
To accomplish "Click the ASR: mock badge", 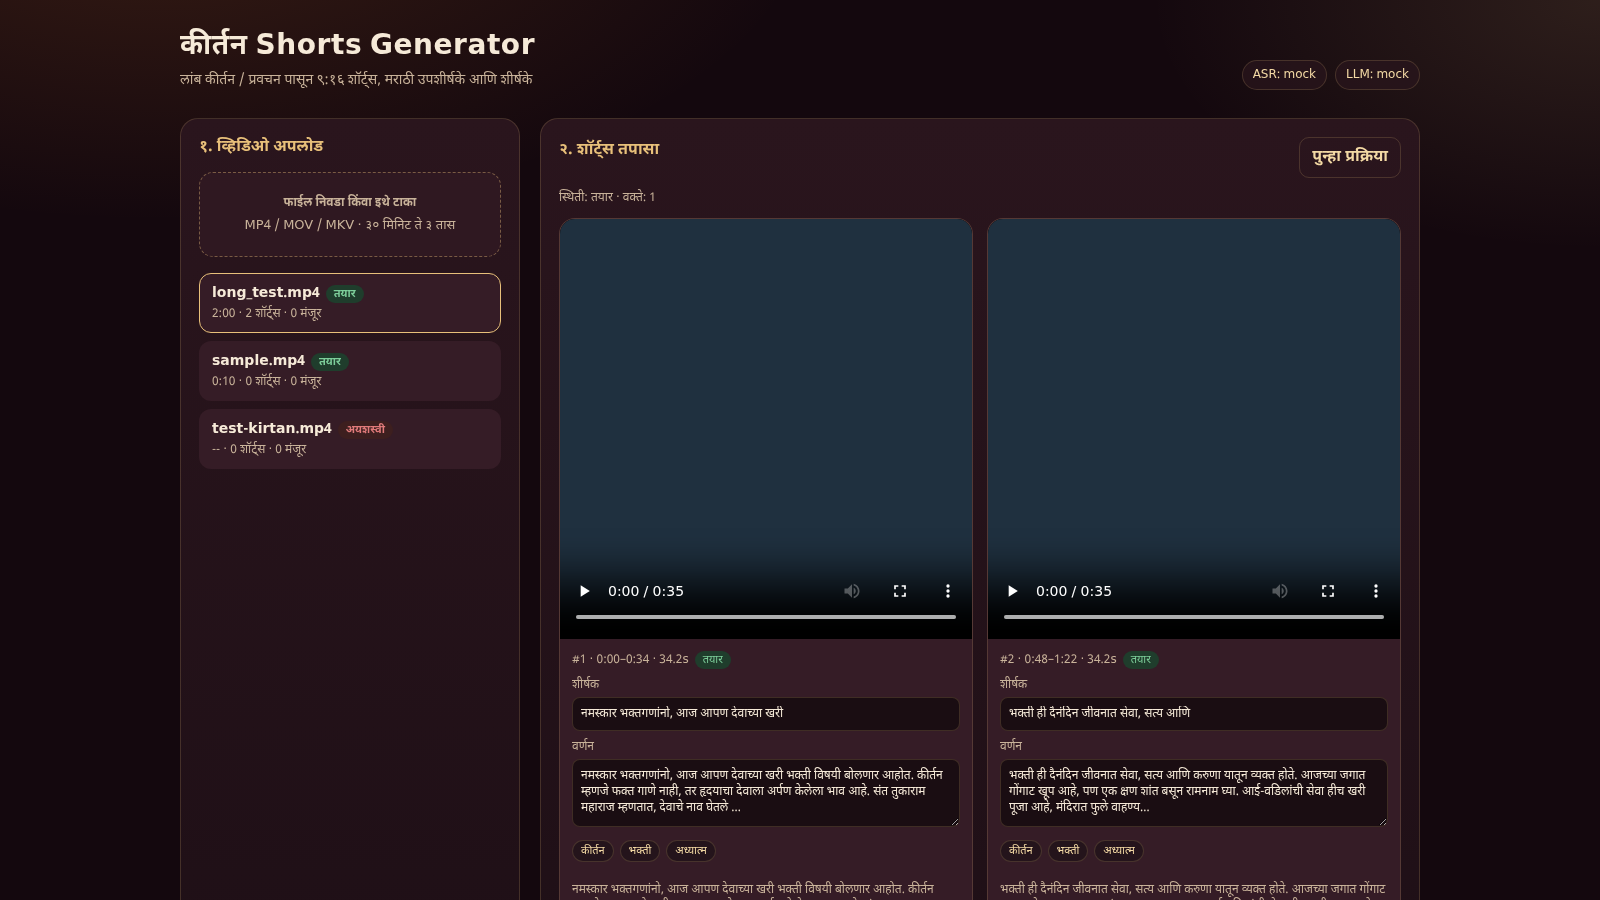I will coord(1284,75).
